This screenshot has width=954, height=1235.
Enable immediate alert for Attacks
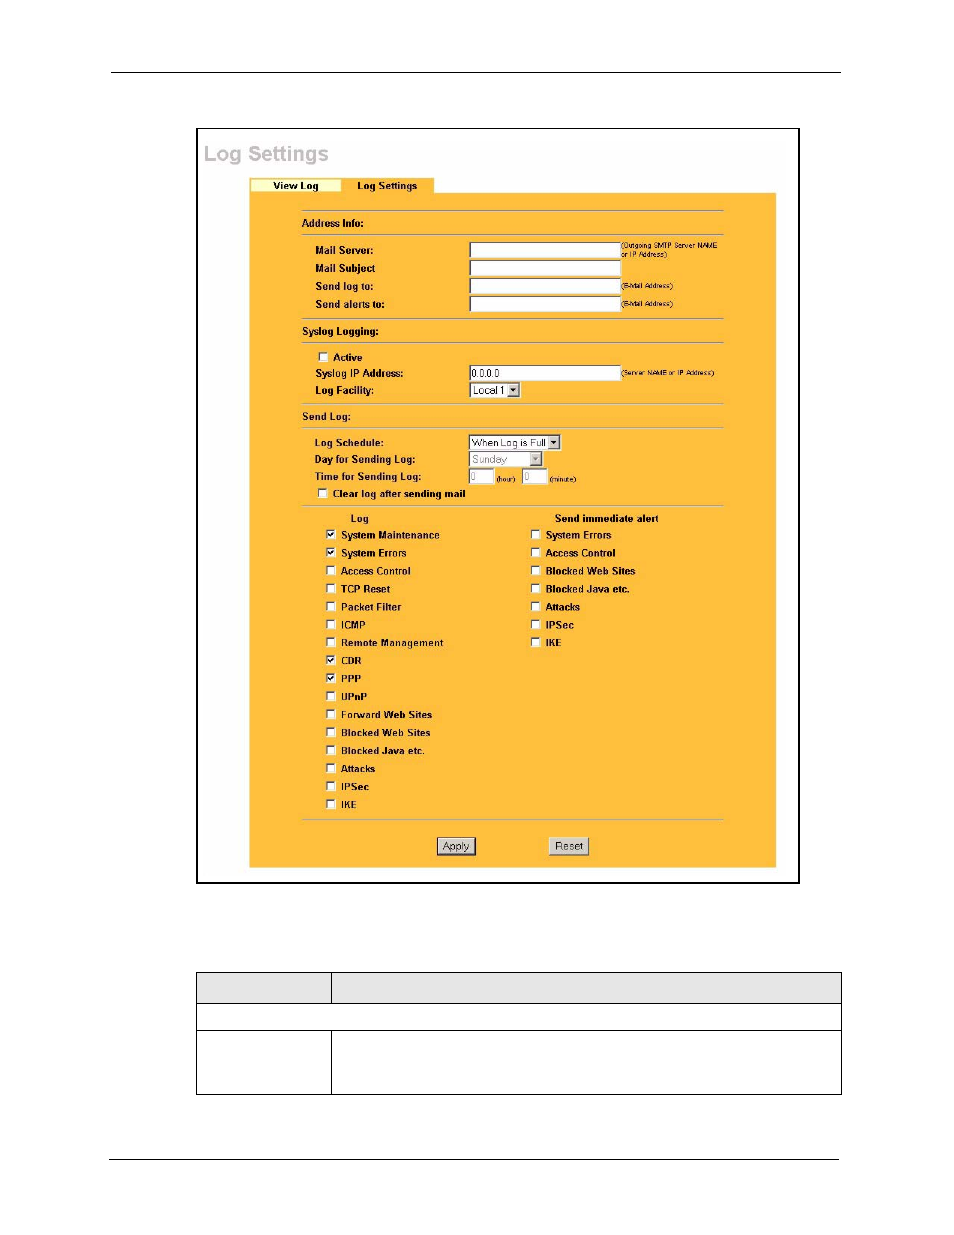536,607
